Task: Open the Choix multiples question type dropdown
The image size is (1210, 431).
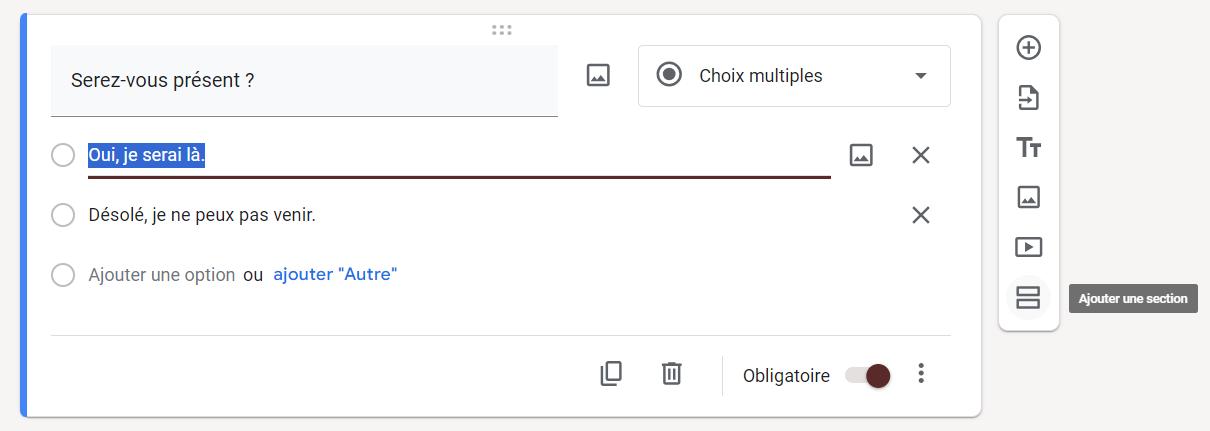Action: click(x=794, y=76)
